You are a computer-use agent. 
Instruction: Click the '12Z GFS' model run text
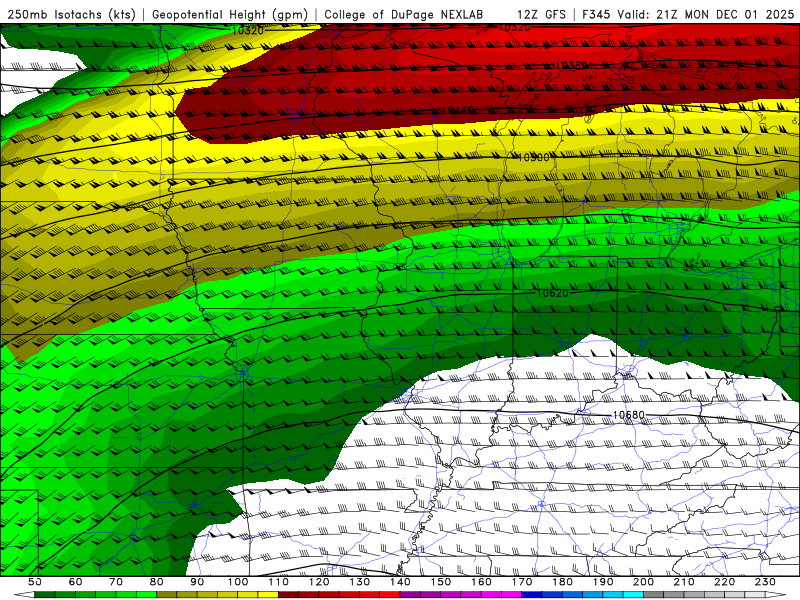tap(541, 15)
